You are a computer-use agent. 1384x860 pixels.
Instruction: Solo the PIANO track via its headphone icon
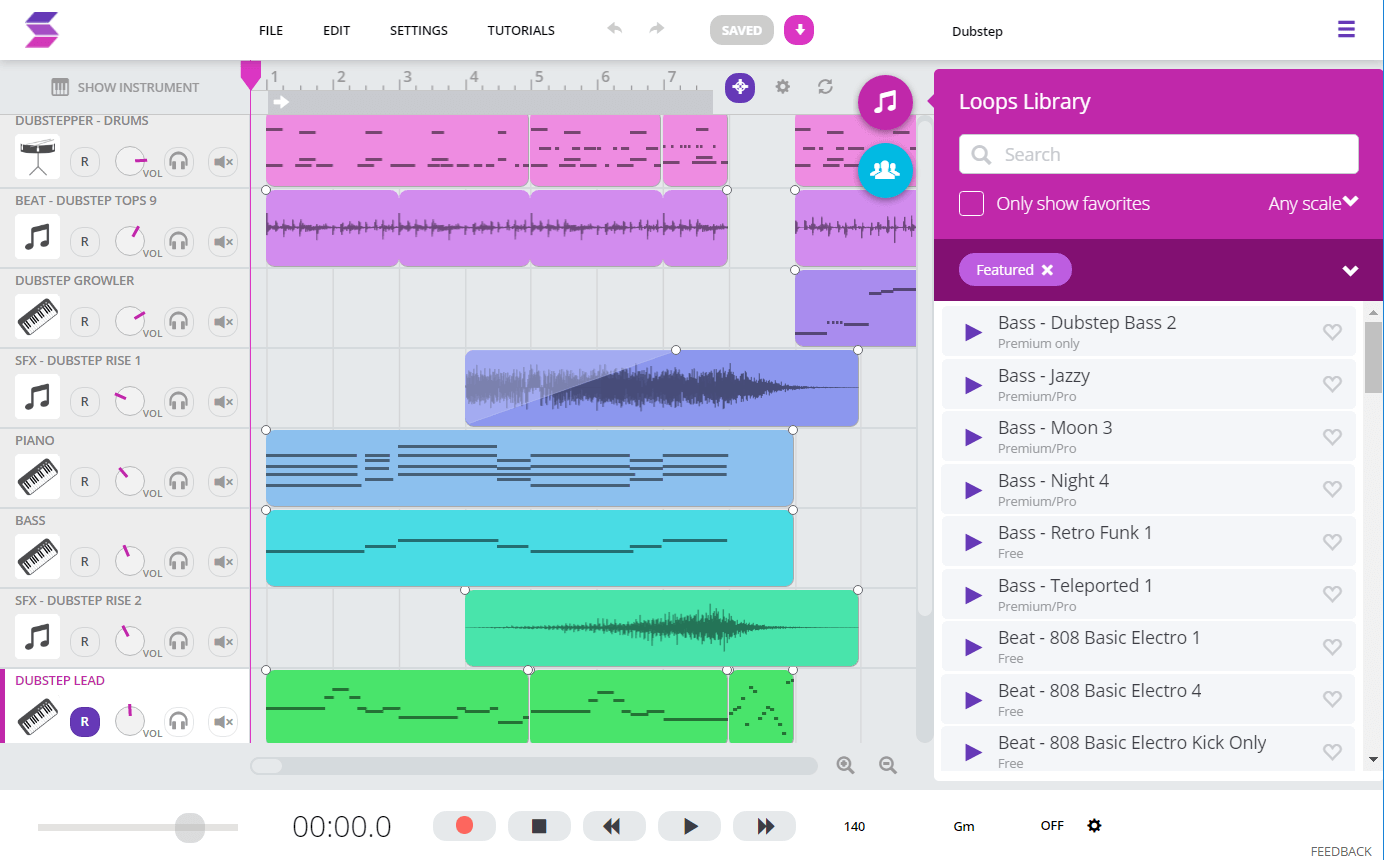click(178, 481)
